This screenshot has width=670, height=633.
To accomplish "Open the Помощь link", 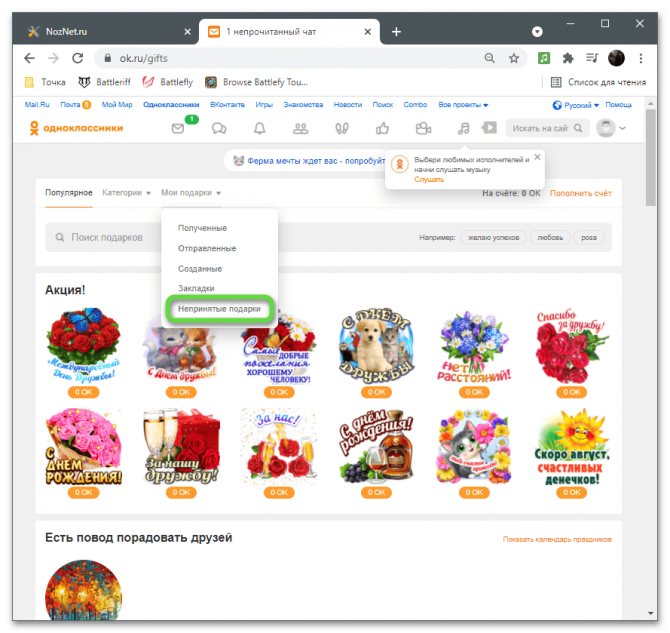I will [618, 105].
